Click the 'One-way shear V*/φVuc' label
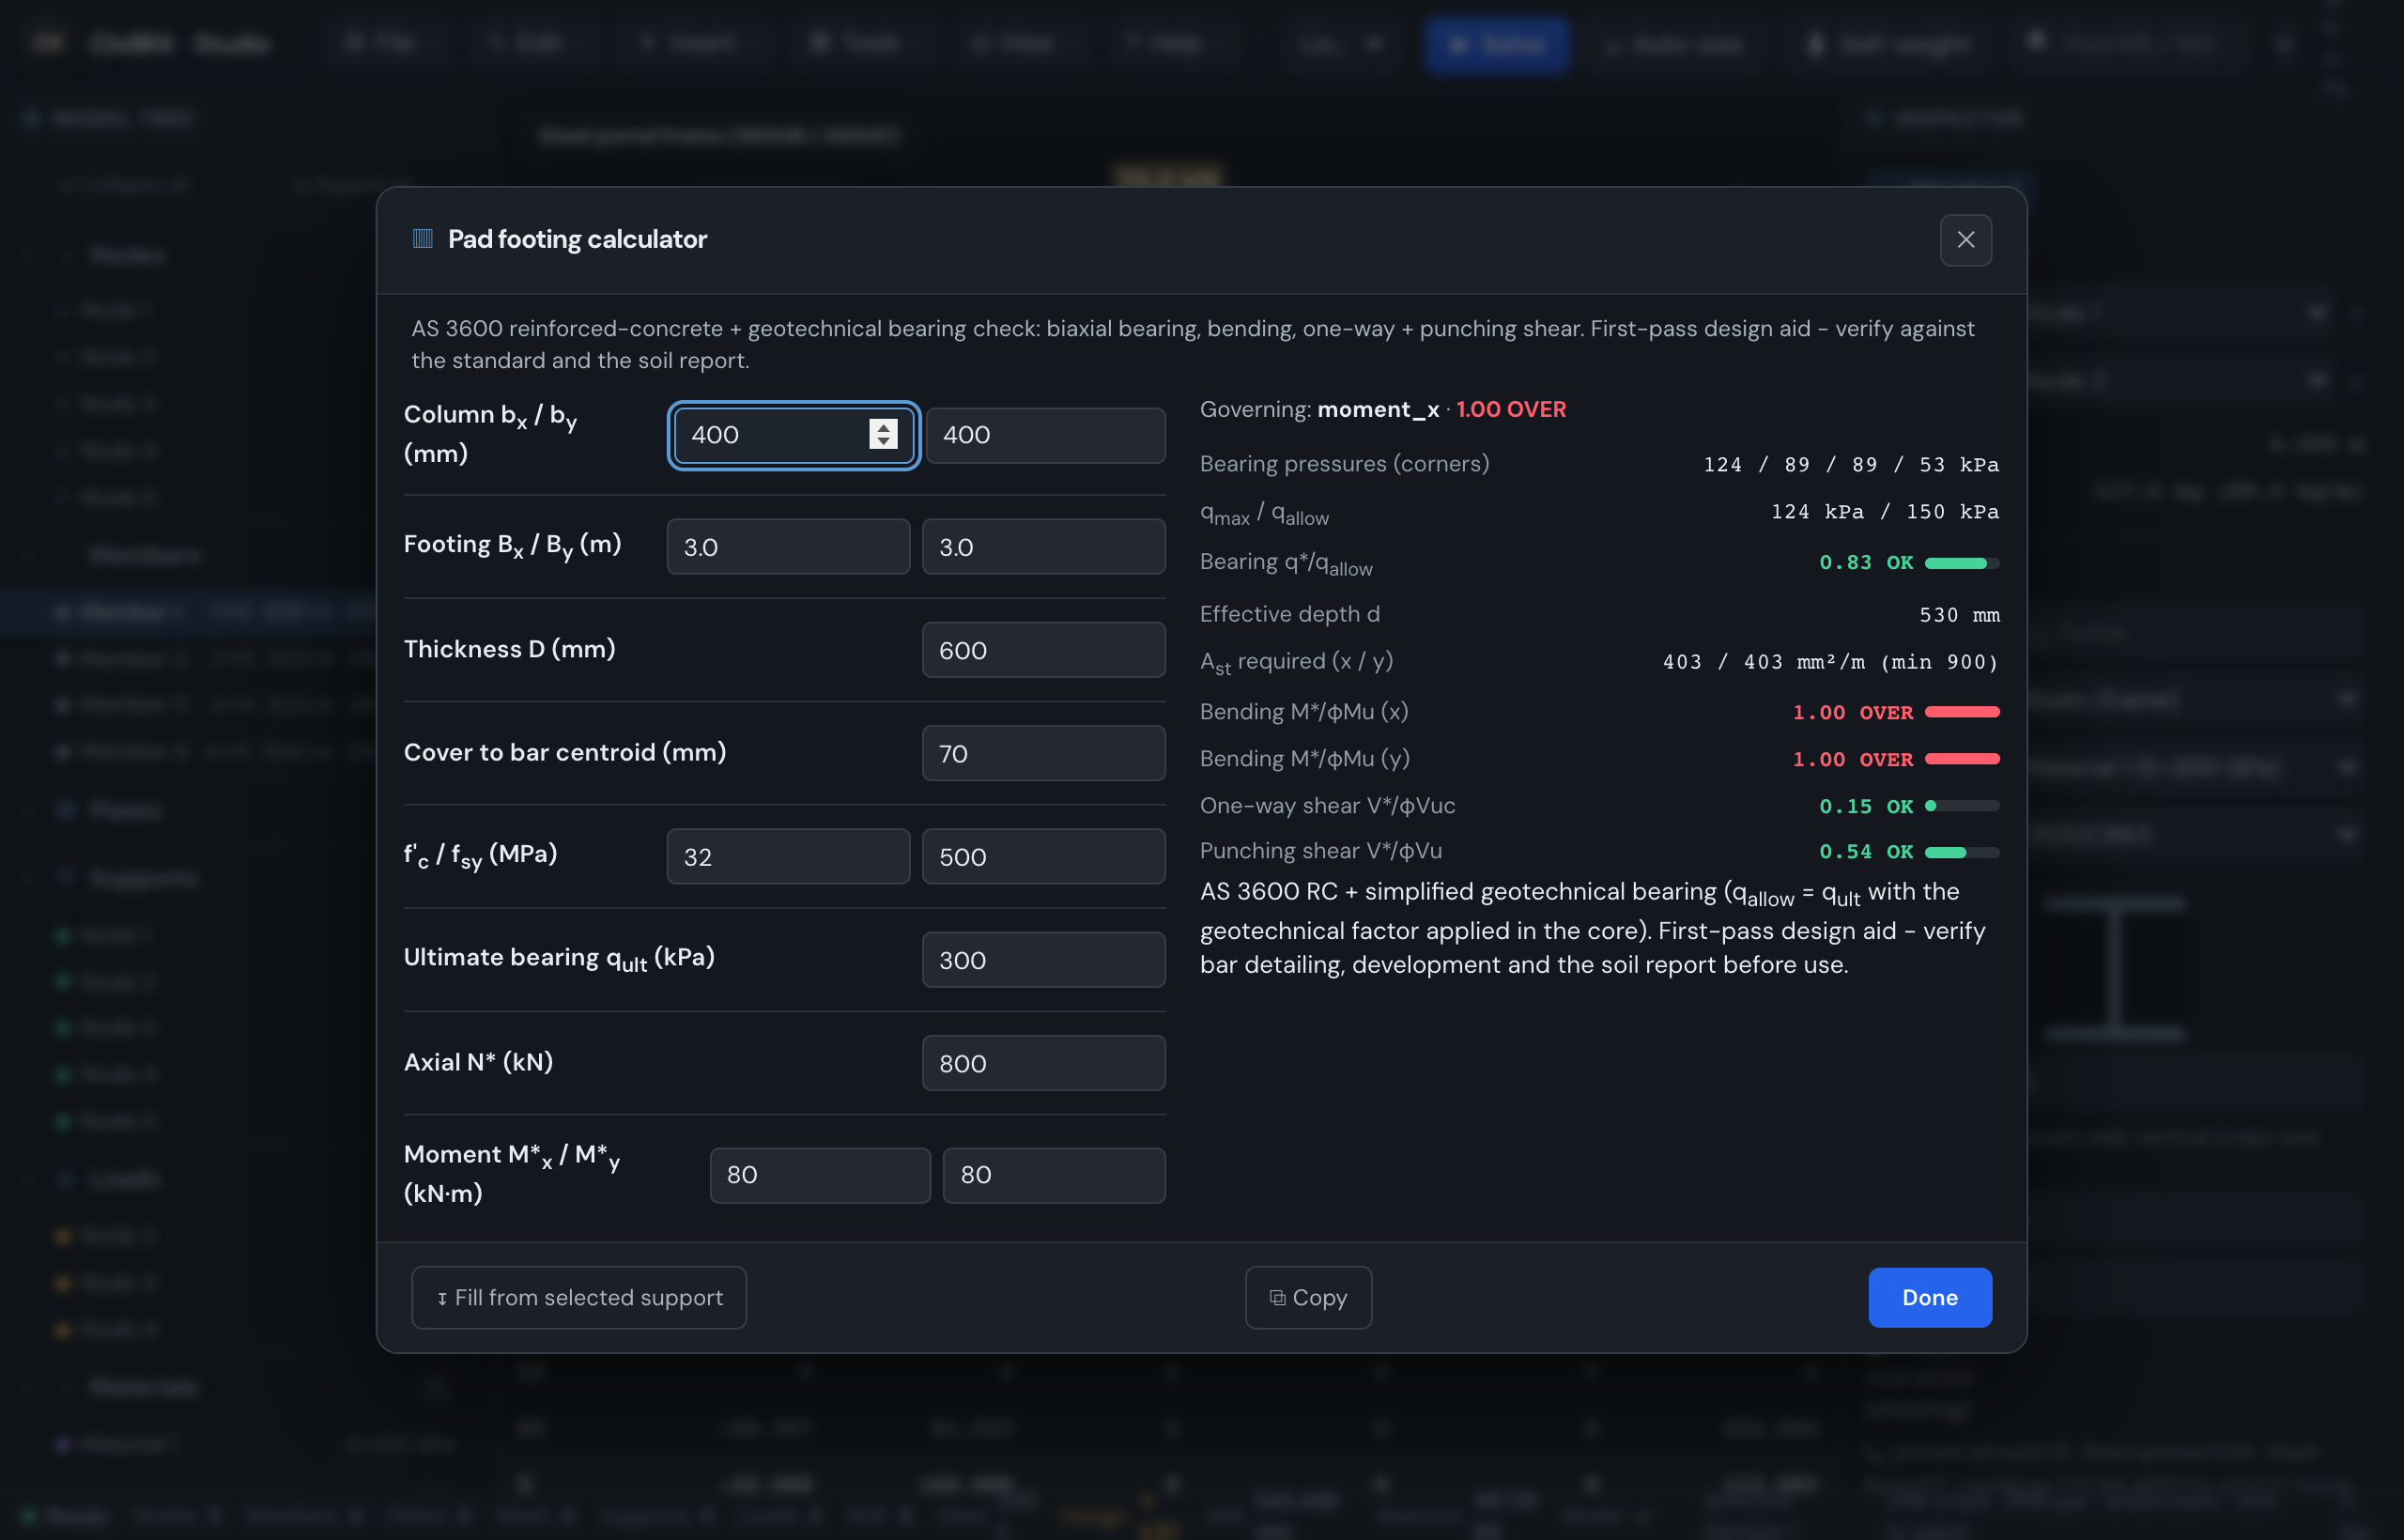The height and width of the screenshot is (1540, 2404). tap(1327, 806)
